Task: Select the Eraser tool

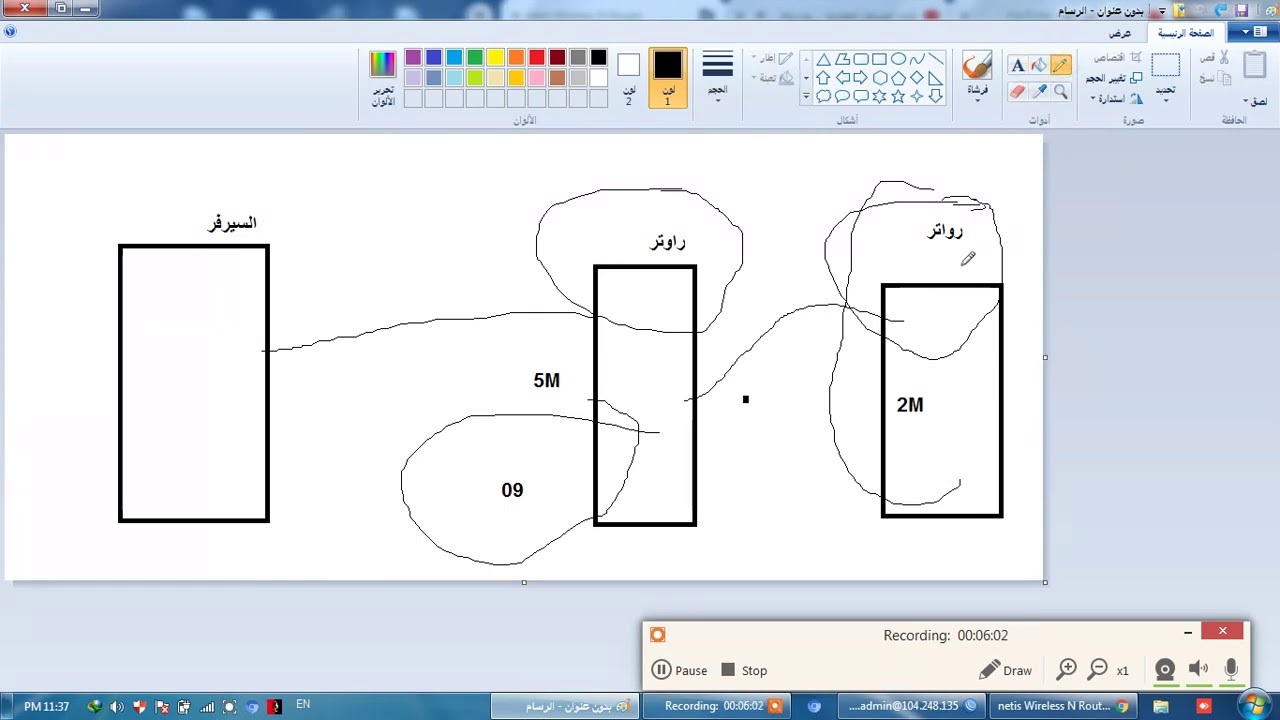Action: click(x=1018, y=92)
